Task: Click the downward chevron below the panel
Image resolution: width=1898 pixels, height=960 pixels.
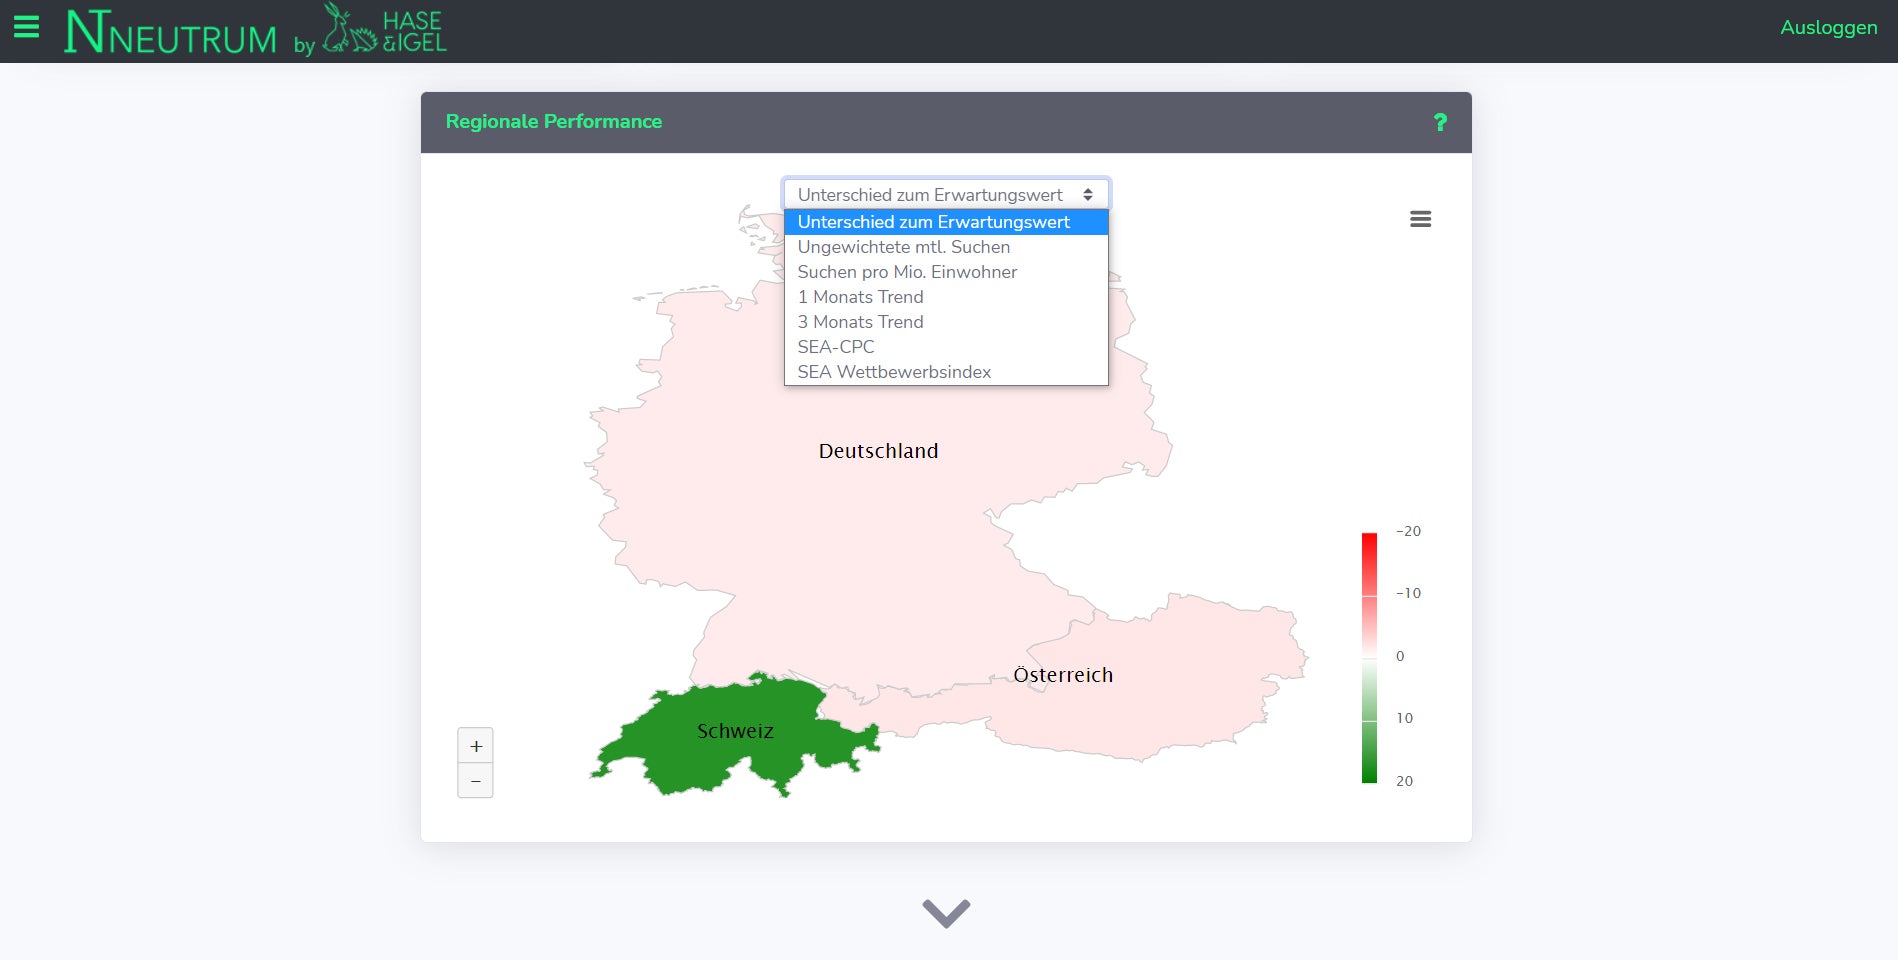Action: pos(946,913)
